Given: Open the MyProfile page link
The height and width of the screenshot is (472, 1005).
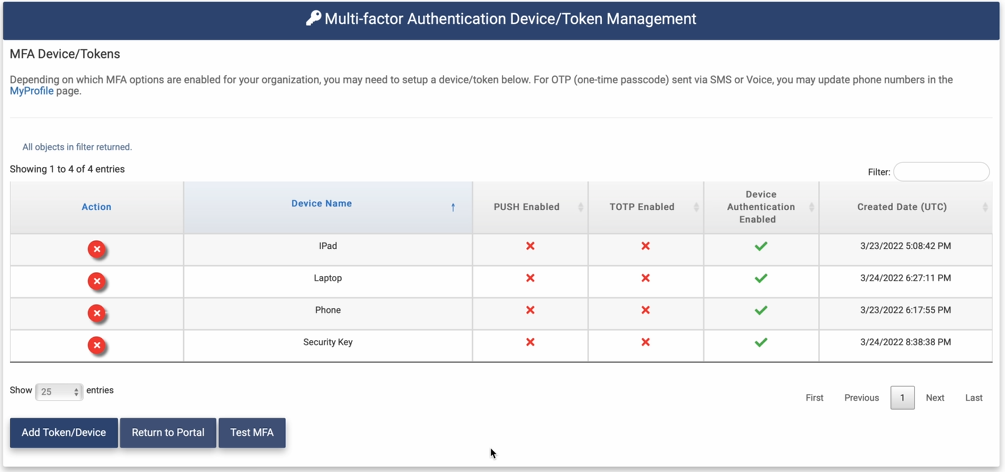Looking at the screenshot, I should click(32, 91).
